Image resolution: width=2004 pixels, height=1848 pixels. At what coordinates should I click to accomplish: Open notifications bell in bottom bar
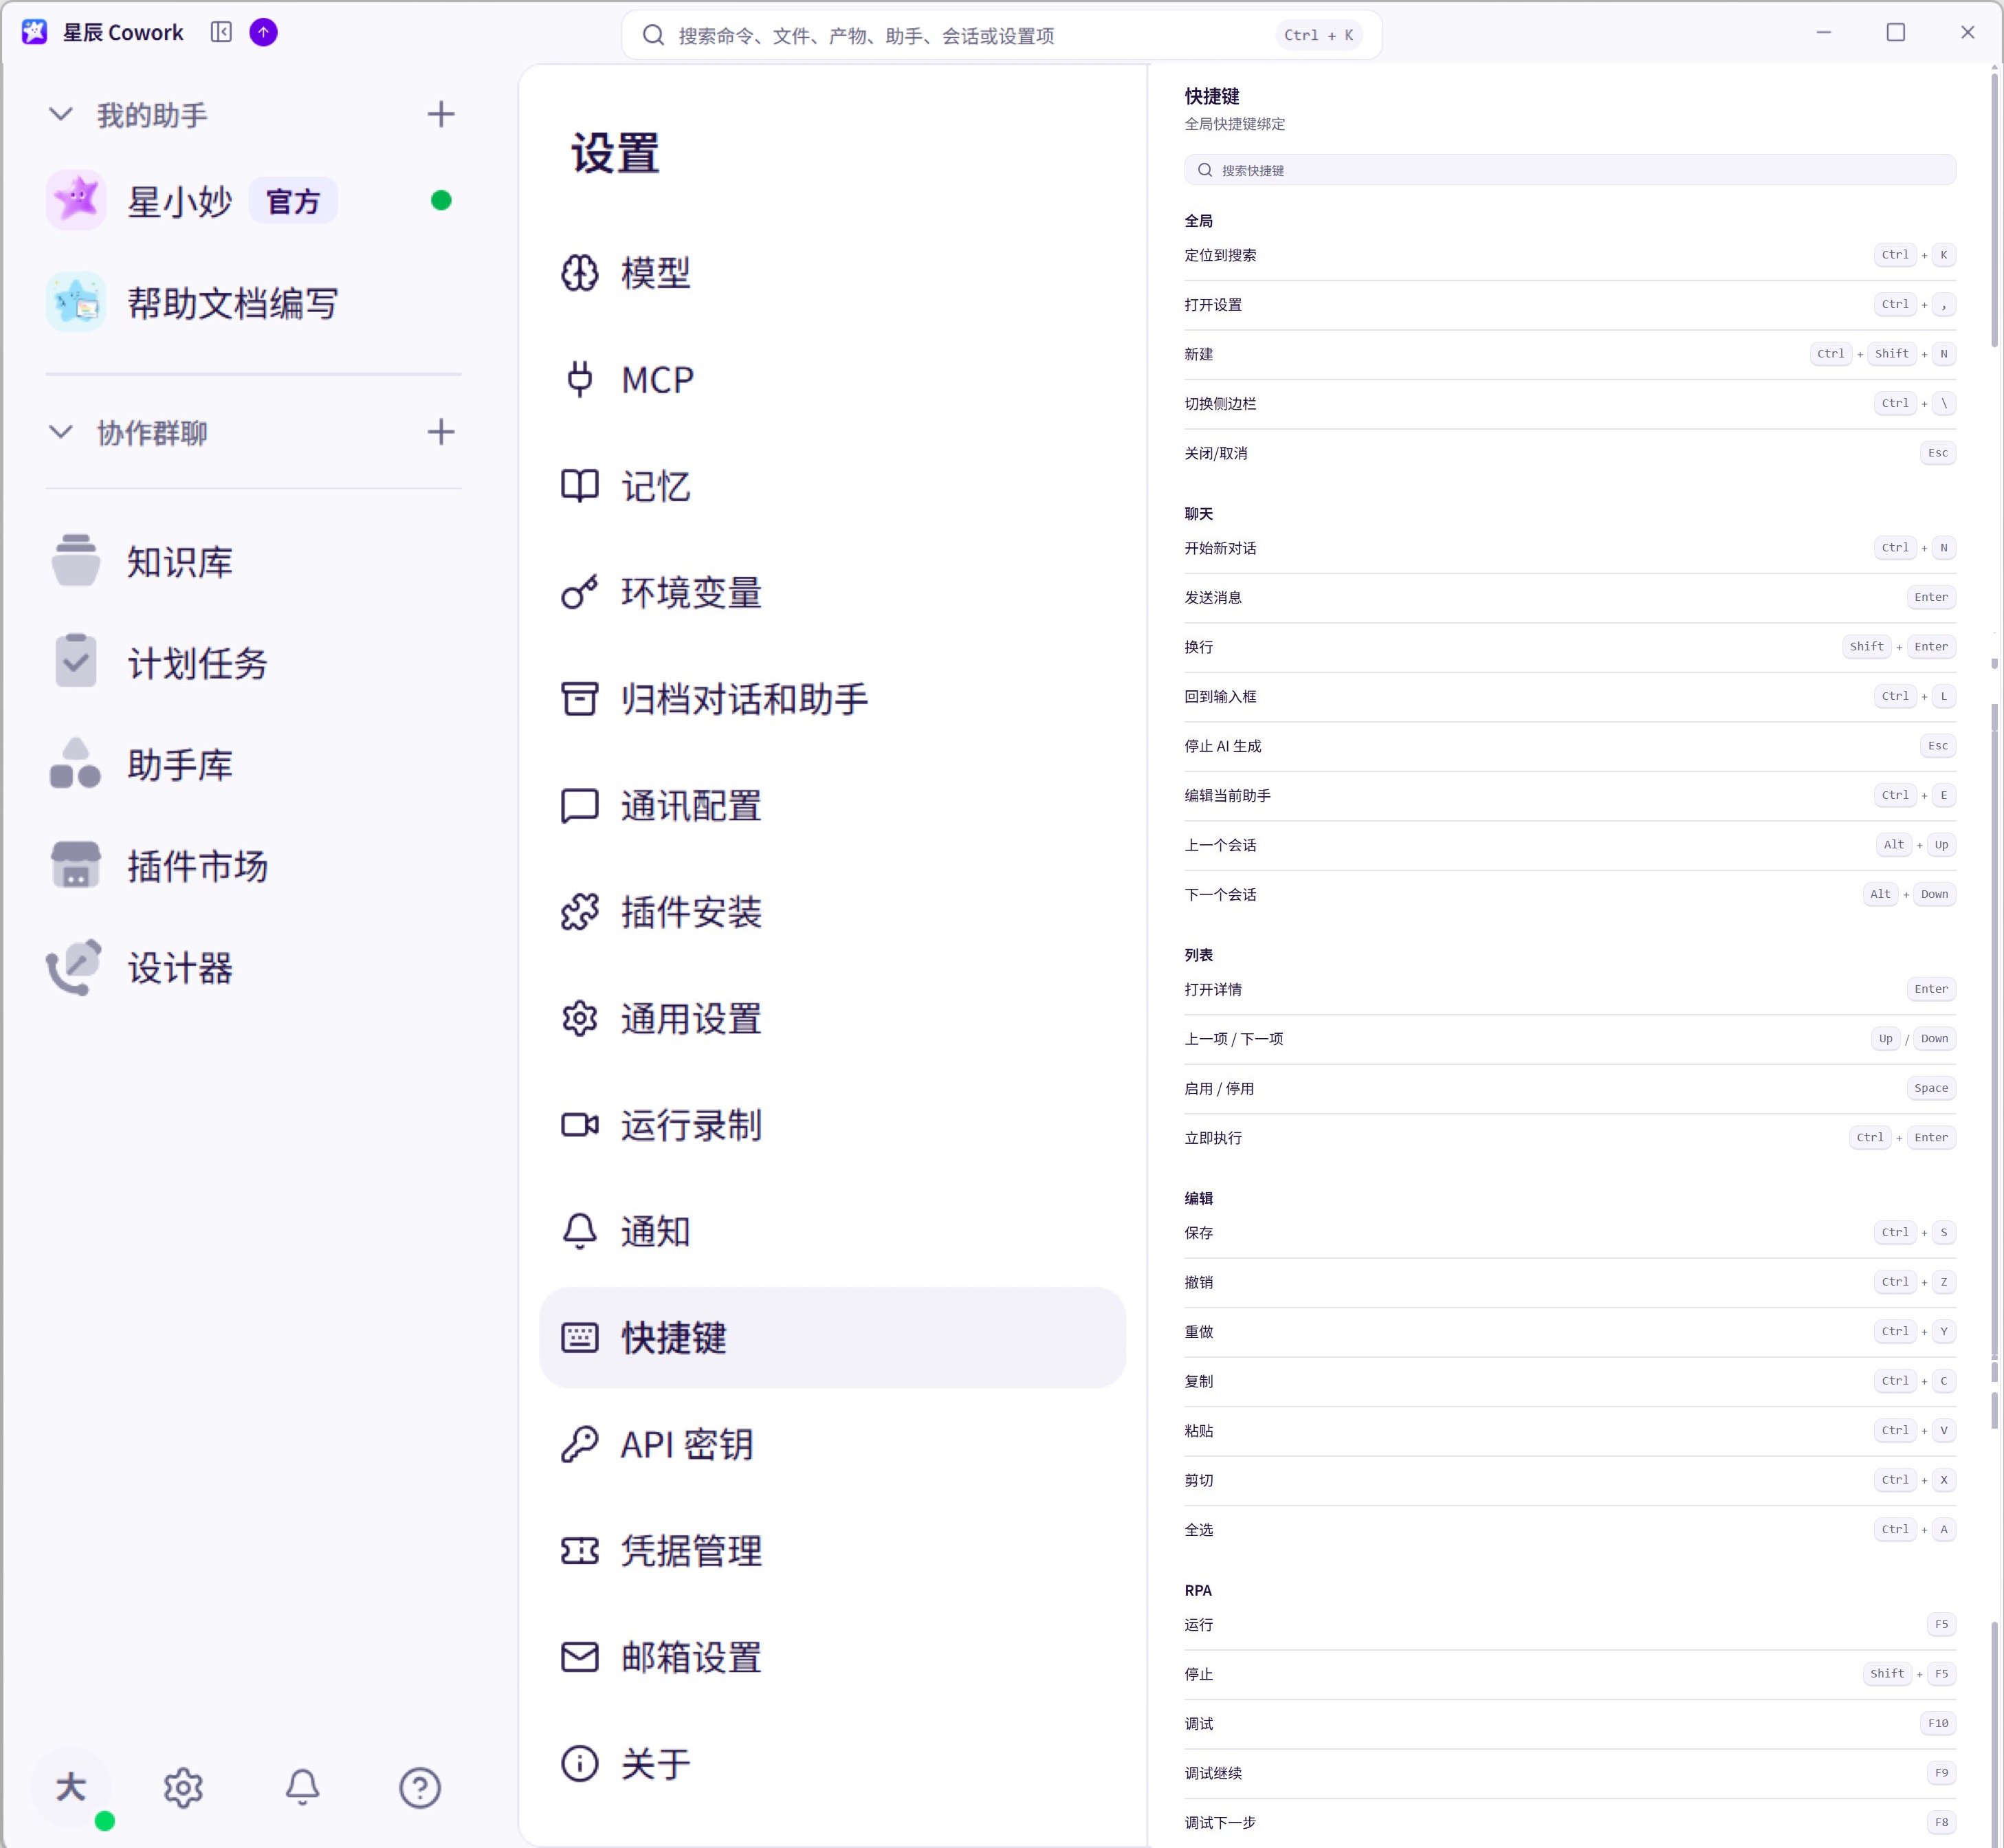302,1788
